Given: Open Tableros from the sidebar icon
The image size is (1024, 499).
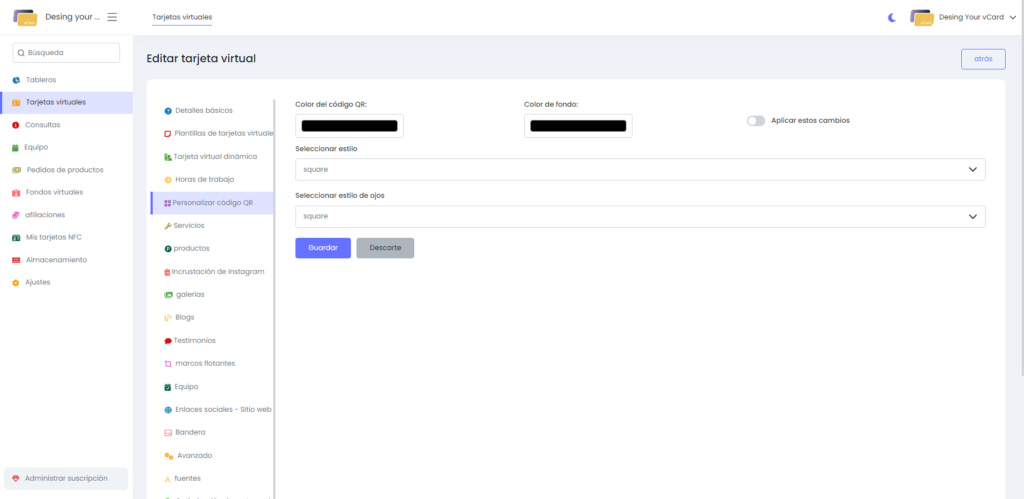Looking at the screenshot, I should click(16, 80).
